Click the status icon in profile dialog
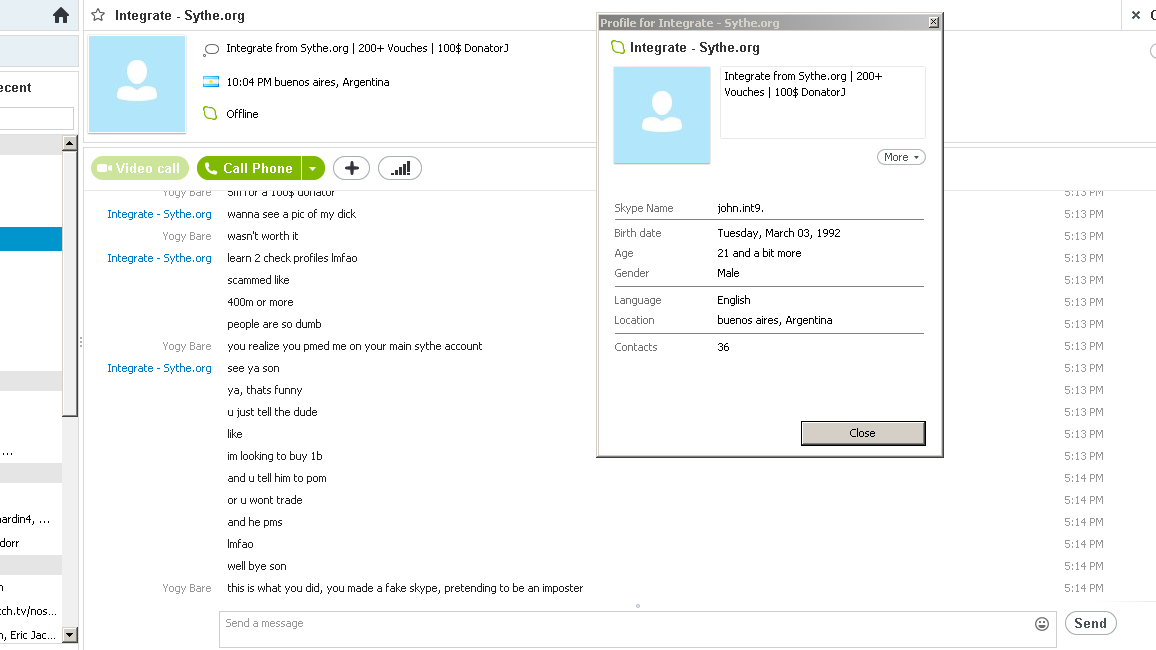1156x650 pixels. (618, 47)
